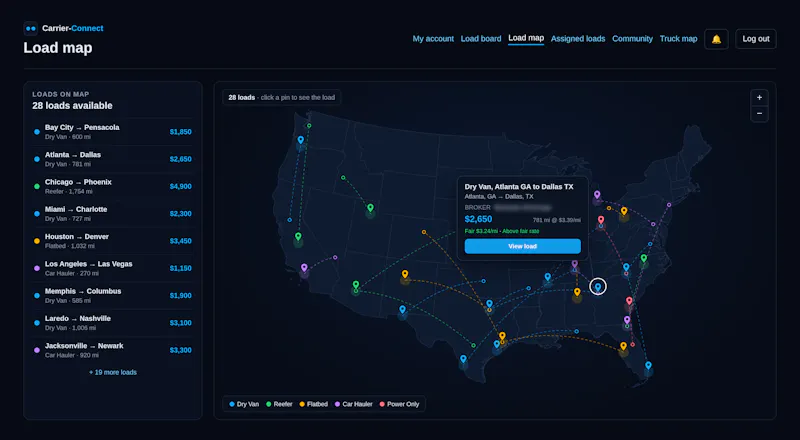Click the popup title Dry Van, Atlanta GA to Dallas TX
The height and width of the screenshot is (440, 800).
pyautogui.click(x=519, y=187)
